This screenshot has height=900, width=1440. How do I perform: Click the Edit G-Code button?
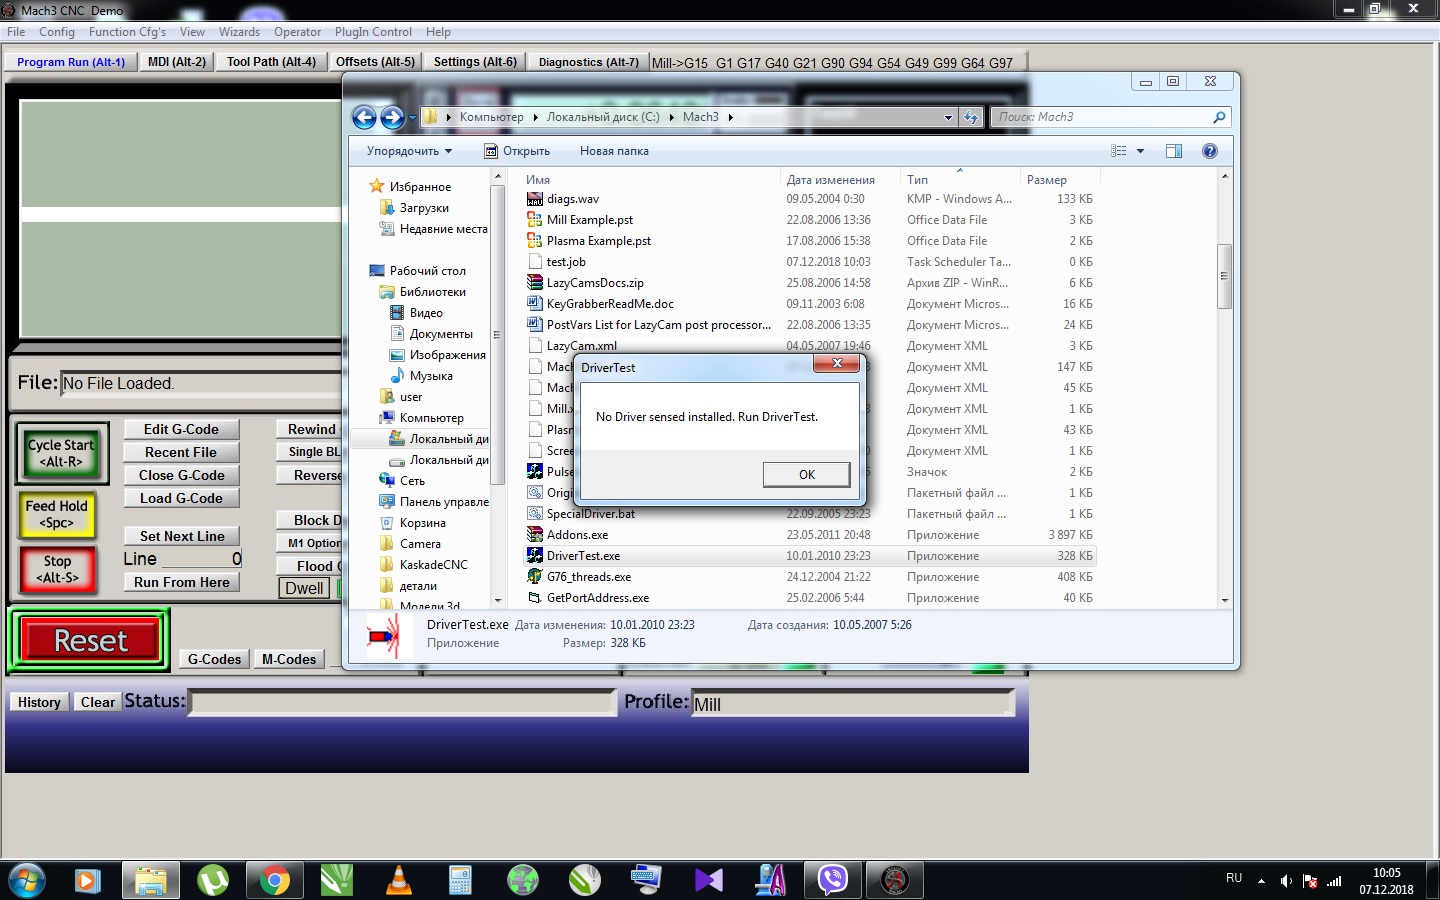(181, 429)
